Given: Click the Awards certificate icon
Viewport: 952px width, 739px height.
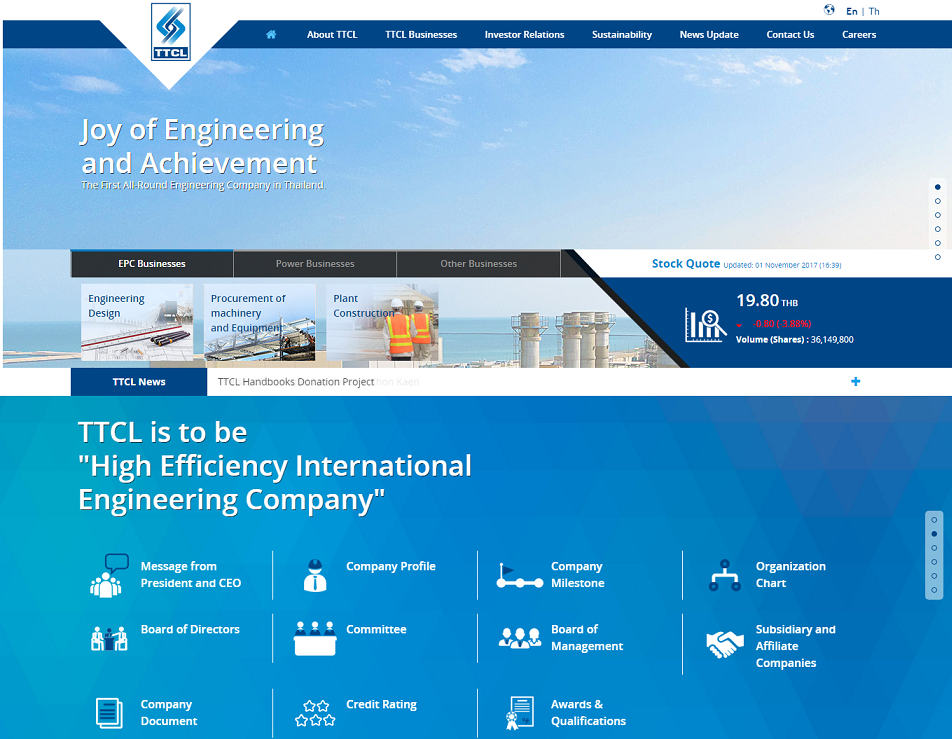Looking at the screenshot, I should 520,713.
